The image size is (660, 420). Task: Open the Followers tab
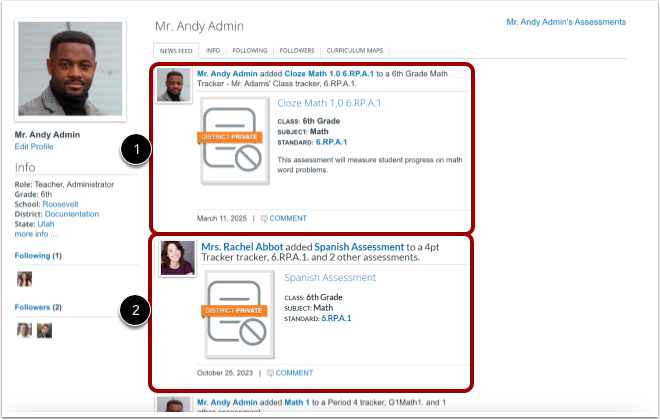click(297, 51)
